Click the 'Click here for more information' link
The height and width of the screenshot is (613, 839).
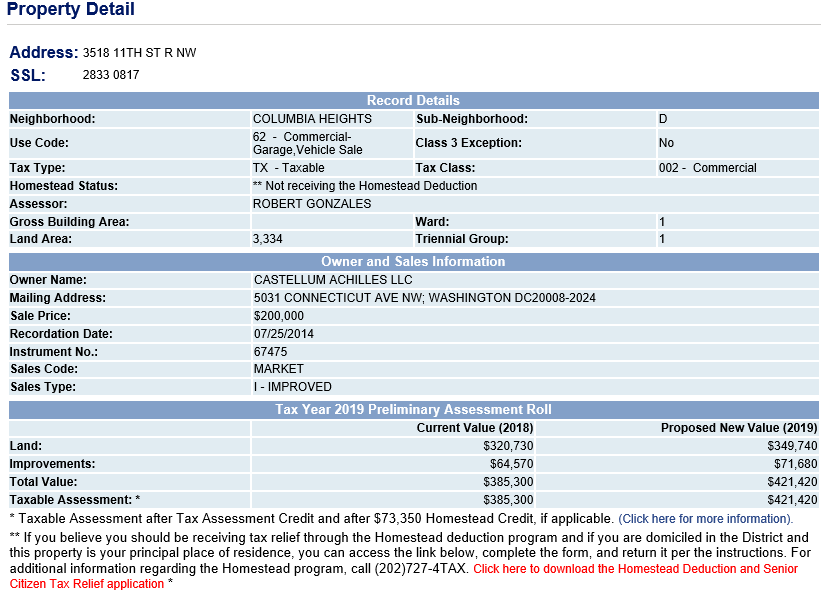tap(705, 519)
